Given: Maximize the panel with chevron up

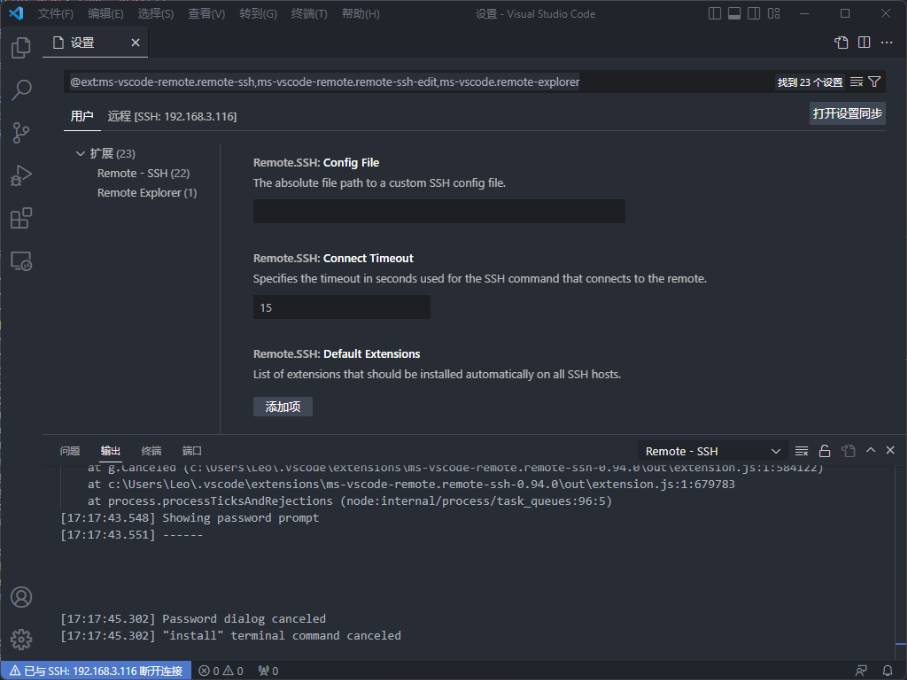Looking at the screenshot, I should [871, 450].
